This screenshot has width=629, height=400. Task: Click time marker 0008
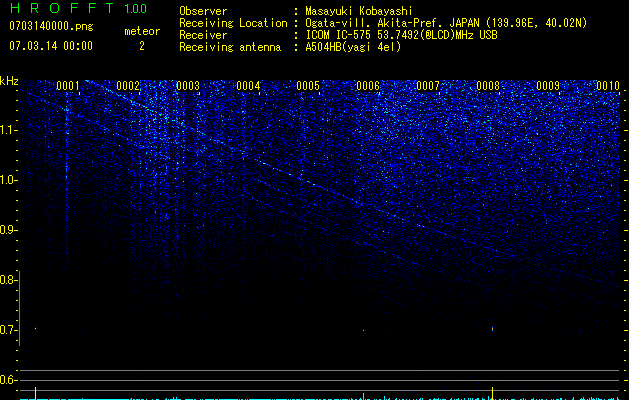point(488,85)
